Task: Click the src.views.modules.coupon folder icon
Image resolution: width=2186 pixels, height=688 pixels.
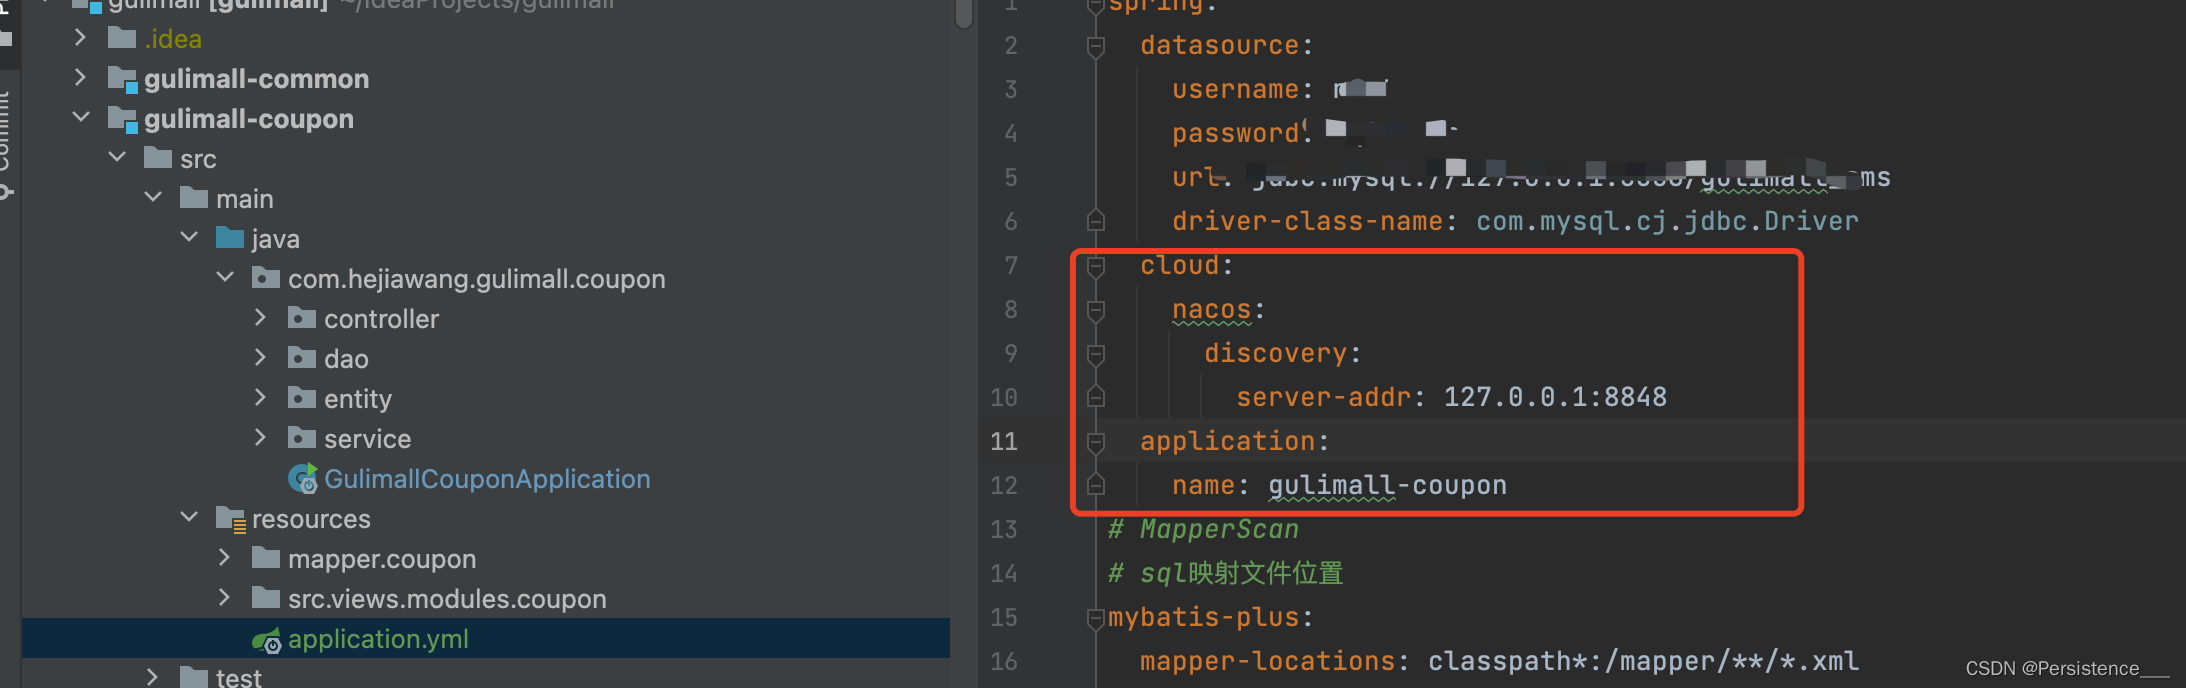Action: click(x=266, y=598)
